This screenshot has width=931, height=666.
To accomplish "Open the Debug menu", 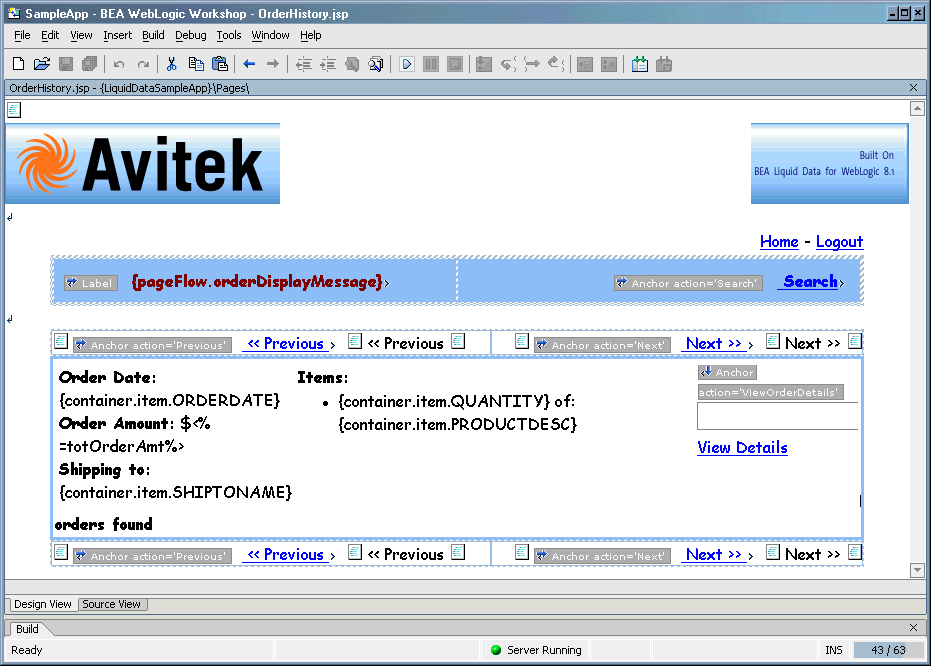I will [x=191, y=35].
